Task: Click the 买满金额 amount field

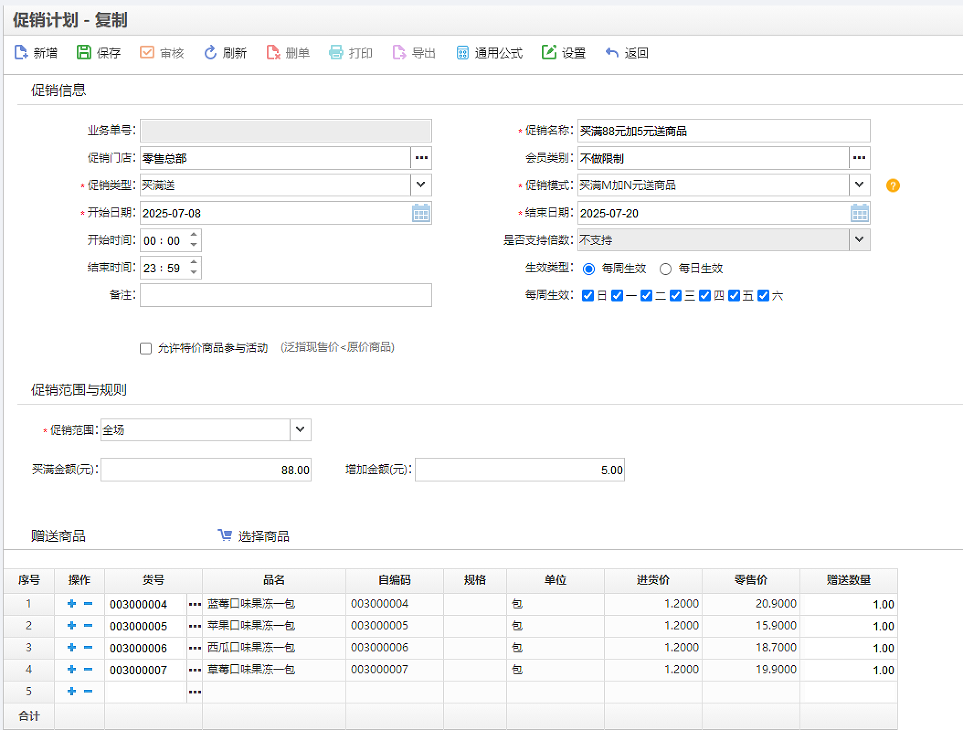Action: [206, 470]
